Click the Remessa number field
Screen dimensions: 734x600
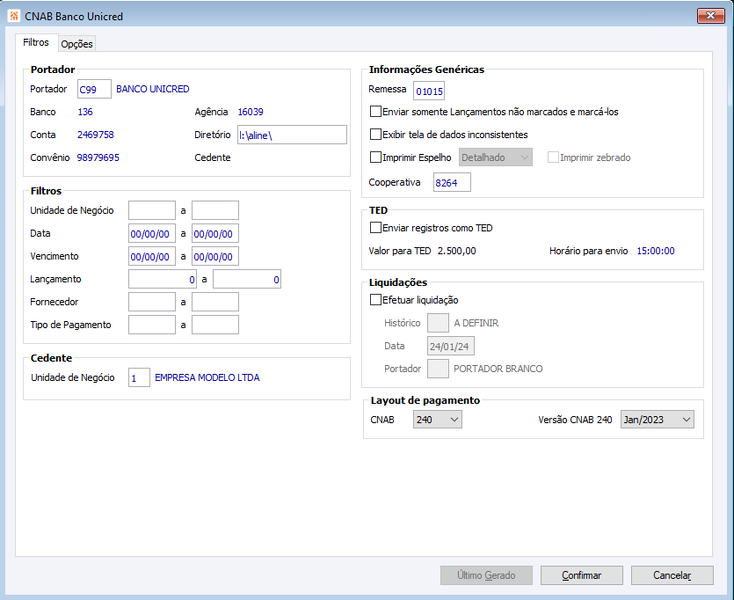click(429, 91)
